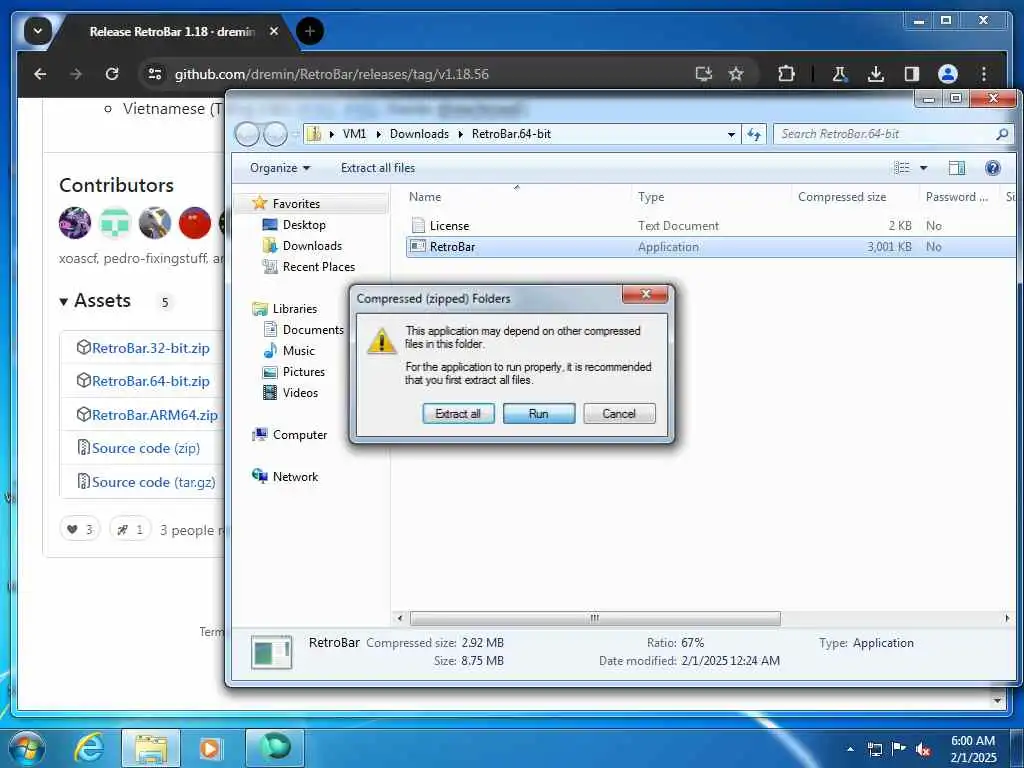The height and width of the screenshot is (768, 1024).
Task: Open Windows Media Player from taskbar
Action: (210, 748)
